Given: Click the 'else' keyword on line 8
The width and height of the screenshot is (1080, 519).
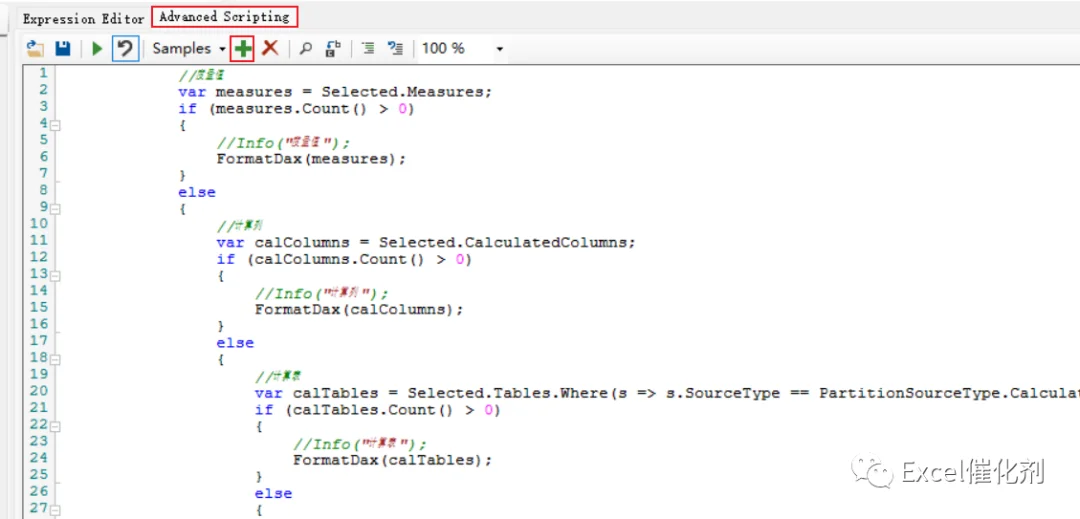Looking at the screenshot, I should click(197, 193).
